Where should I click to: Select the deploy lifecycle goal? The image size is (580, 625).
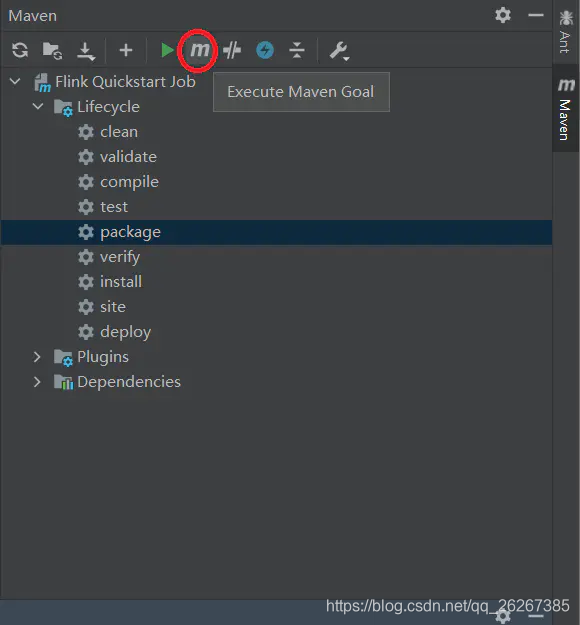click(x=125, y=332)
